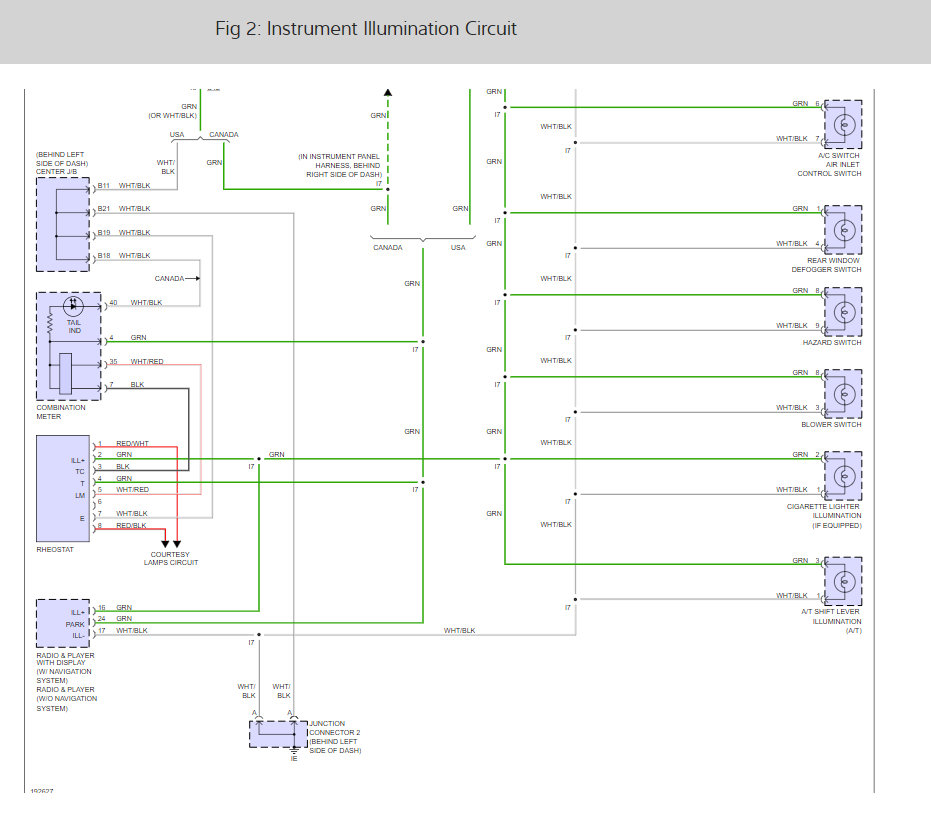Click the 'BEHIND LEFT SIDE OF DASH' note above Center J/B
This screenshot has height=818, width=931.
tap(62, 159)
